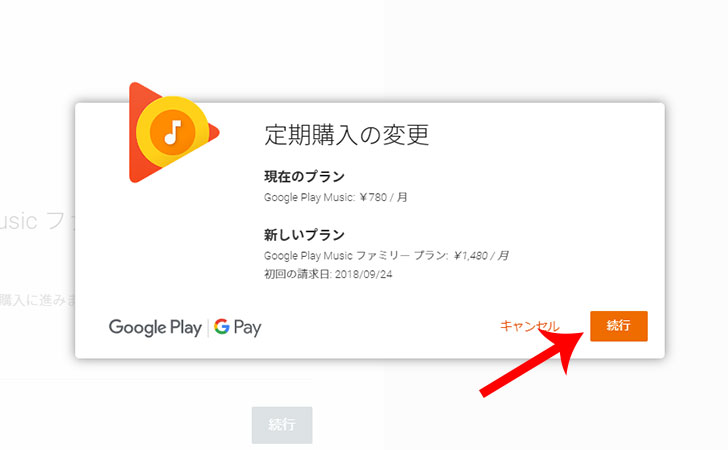Click the white music note in the logo
The height and width of the screenshot is (450, 728).
click(x=173, y=132)
